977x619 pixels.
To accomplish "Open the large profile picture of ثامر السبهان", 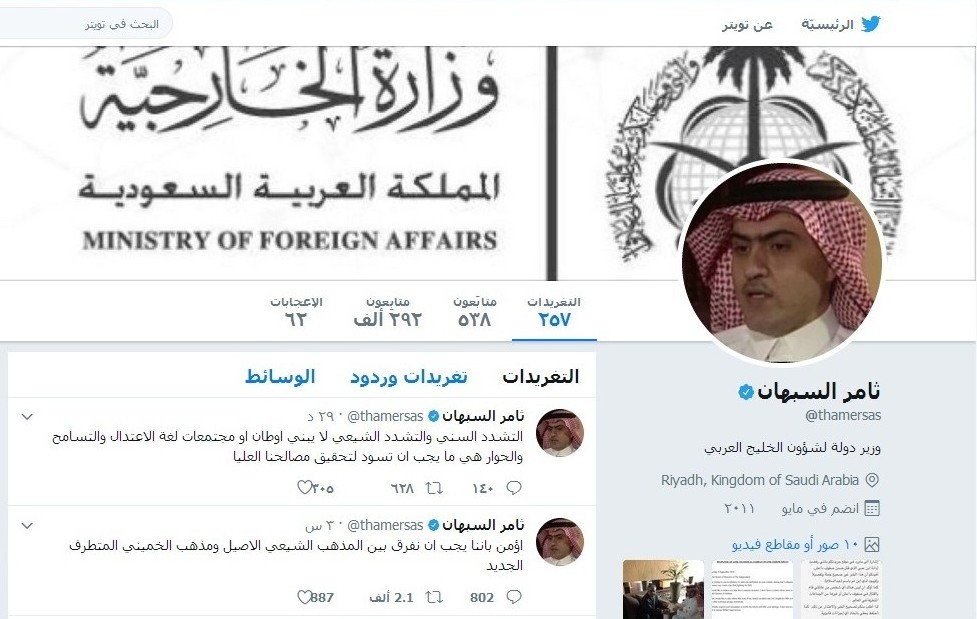I will point(782,262).
